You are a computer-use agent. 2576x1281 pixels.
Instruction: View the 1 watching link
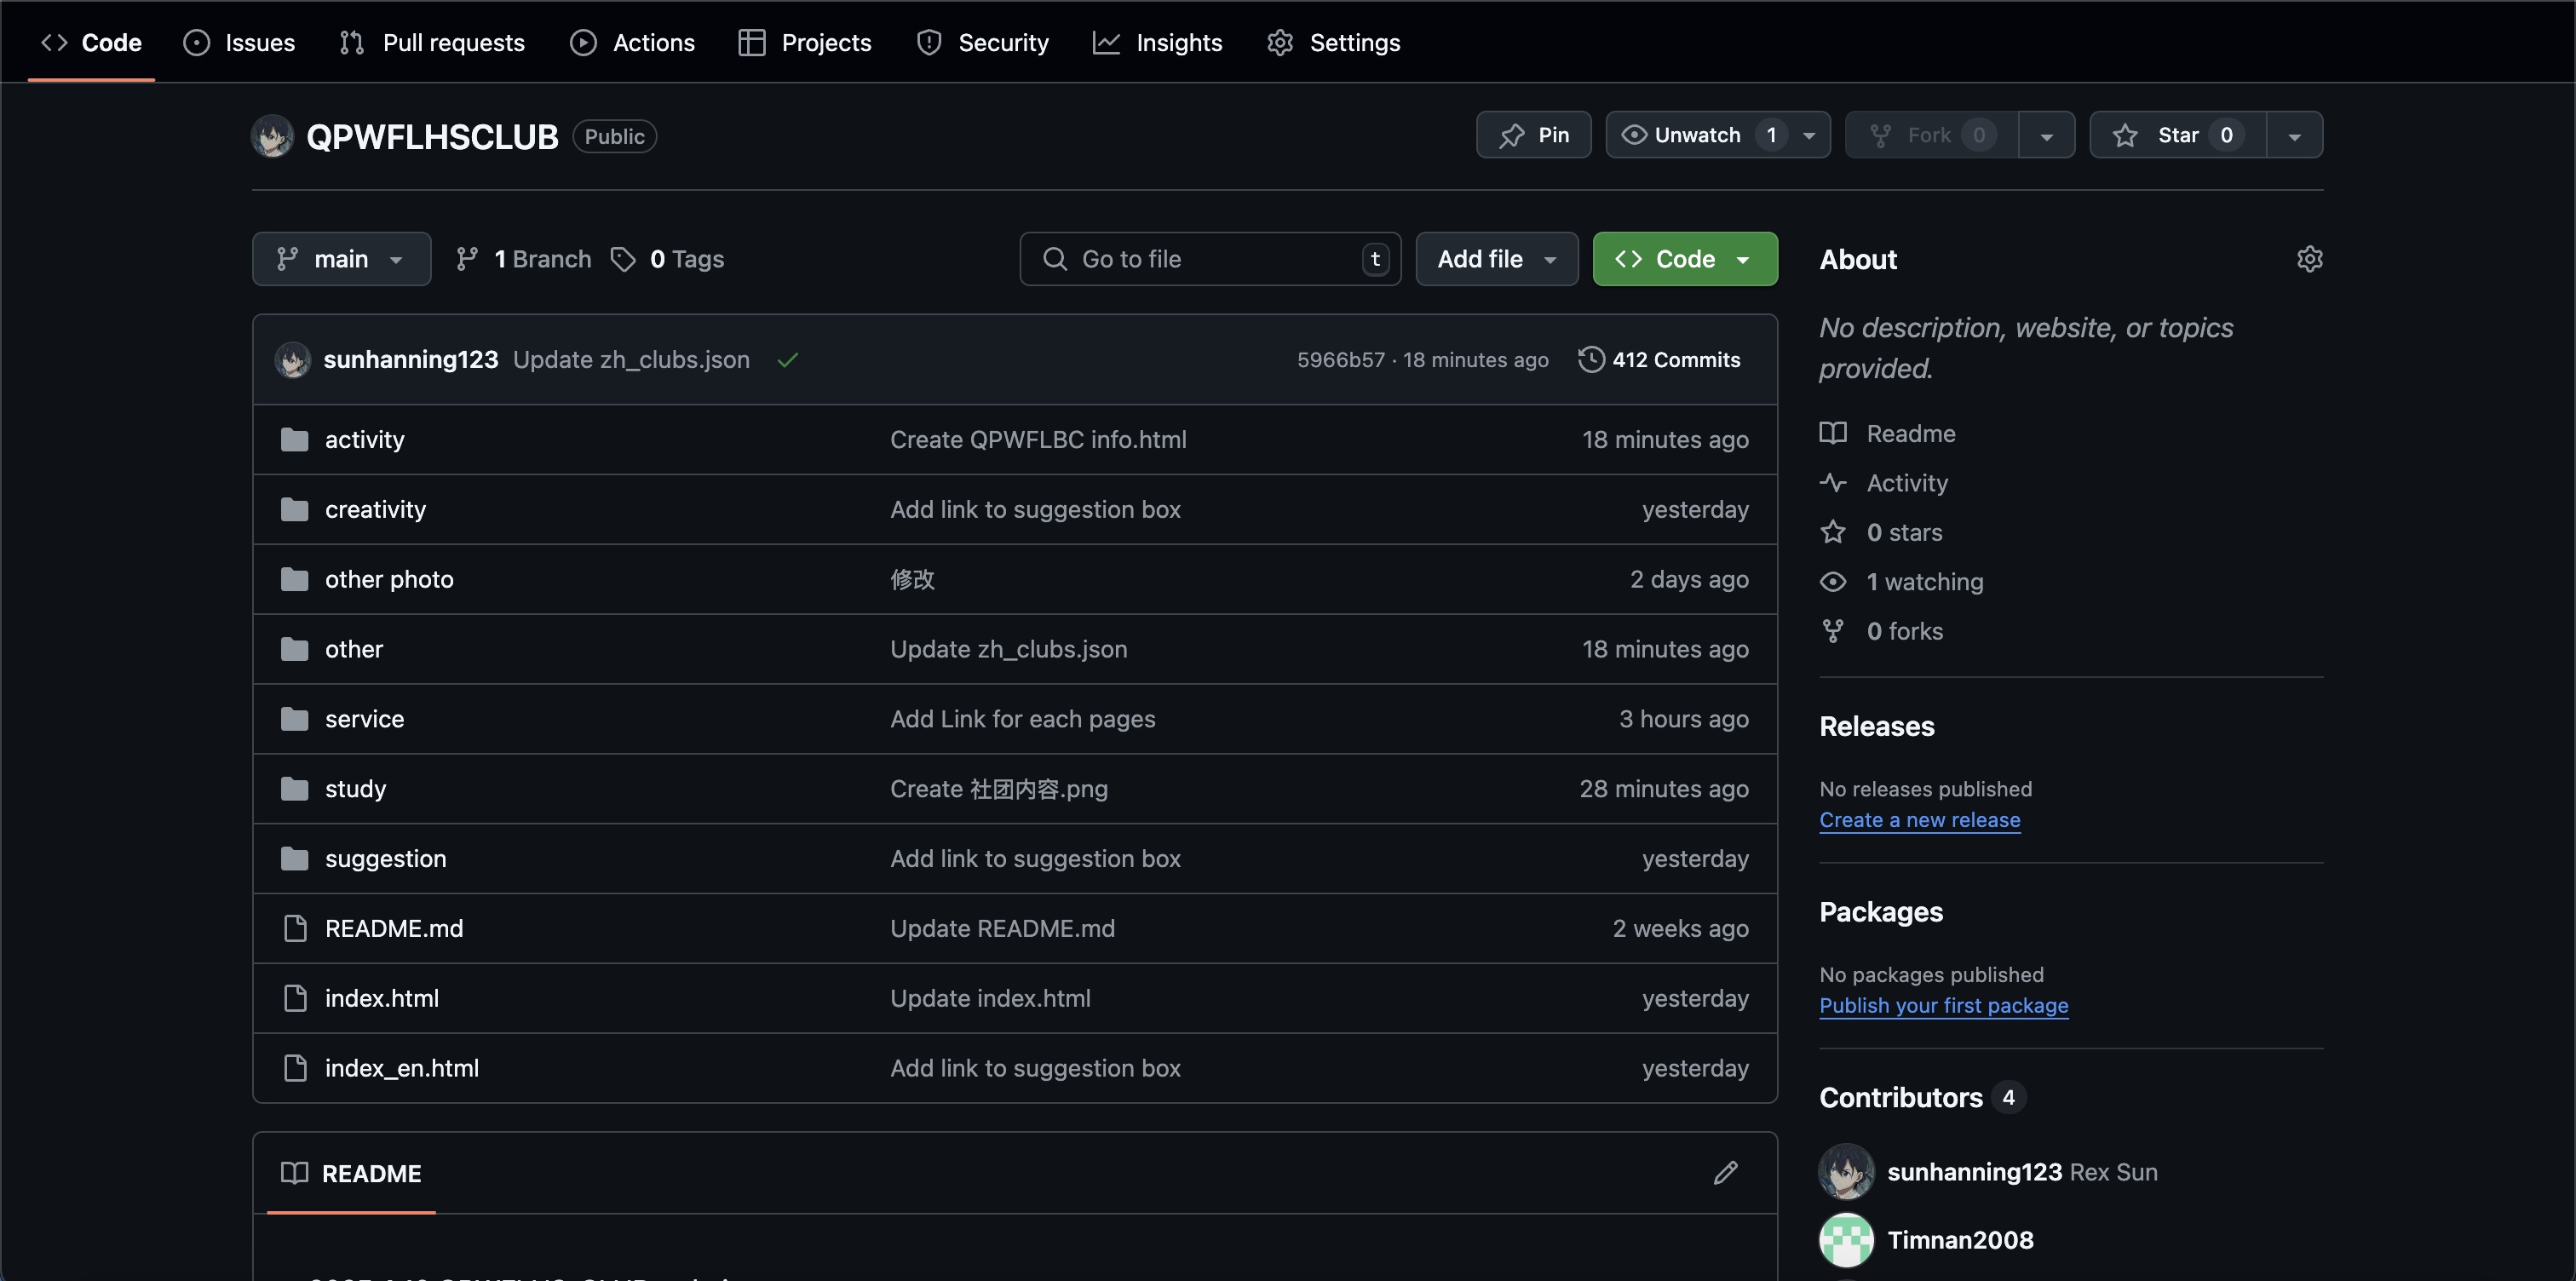(x=1901, y=582)
